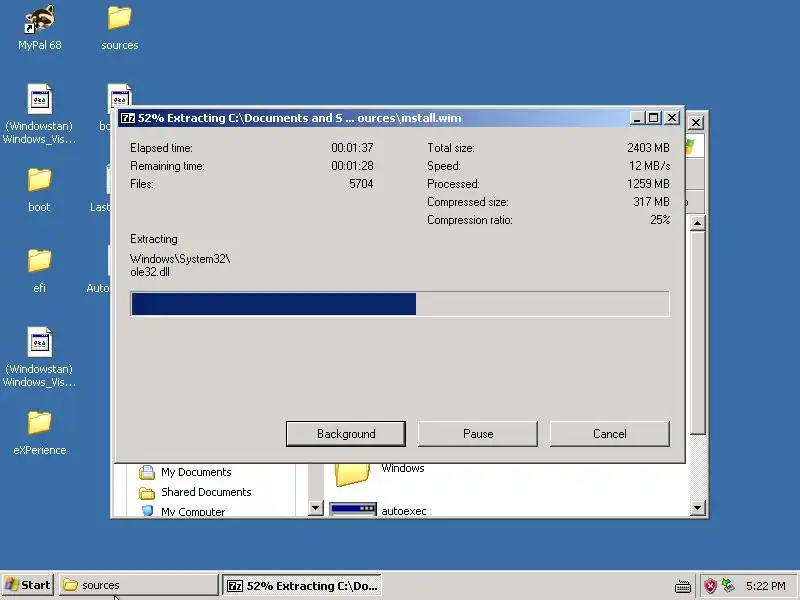The height and width of the screenshot is (600, 800).
Task: Select the Windows folder in the Explorer window
Action: point(380,473)
